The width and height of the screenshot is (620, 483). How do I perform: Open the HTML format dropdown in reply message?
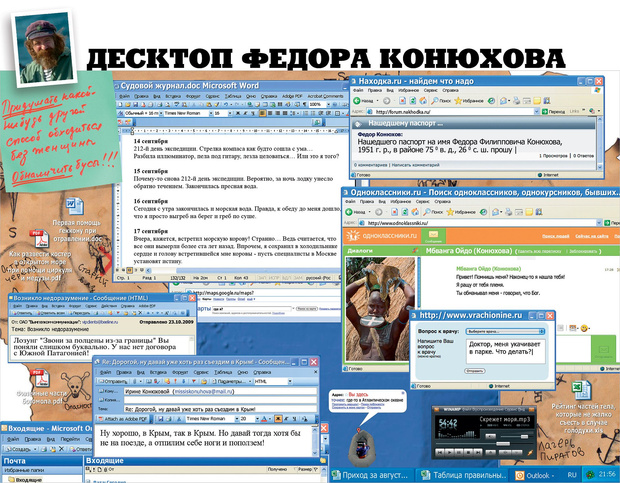290,381
